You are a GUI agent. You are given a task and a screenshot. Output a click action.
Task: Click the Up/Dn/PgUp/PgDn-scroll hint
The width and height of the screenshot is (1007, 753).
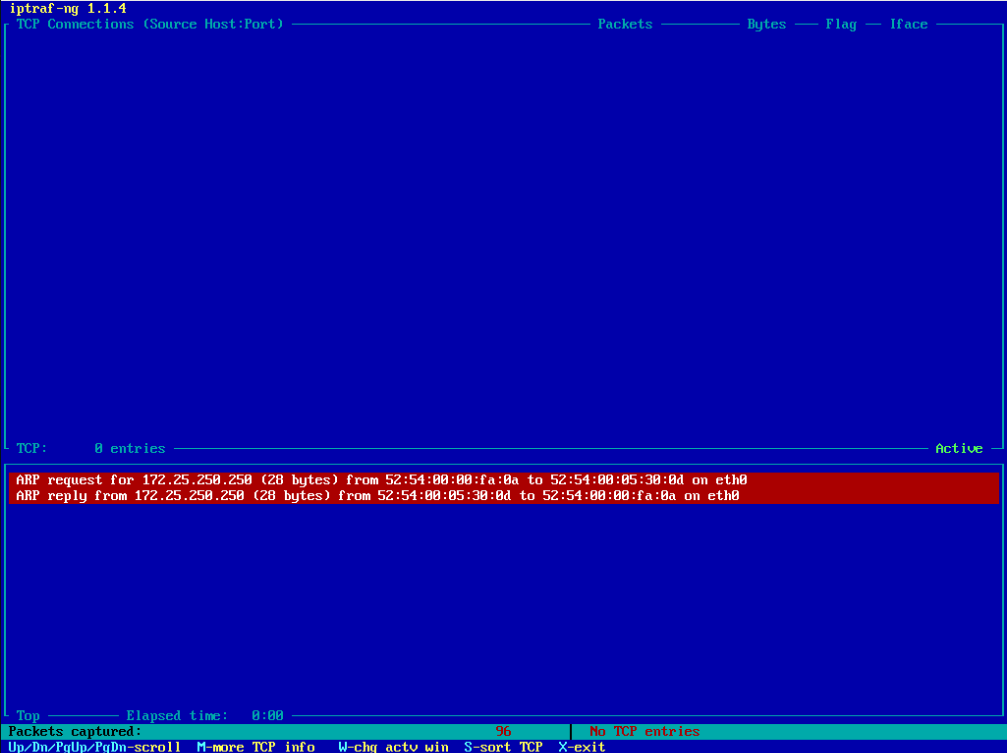[x=94, y=746]
